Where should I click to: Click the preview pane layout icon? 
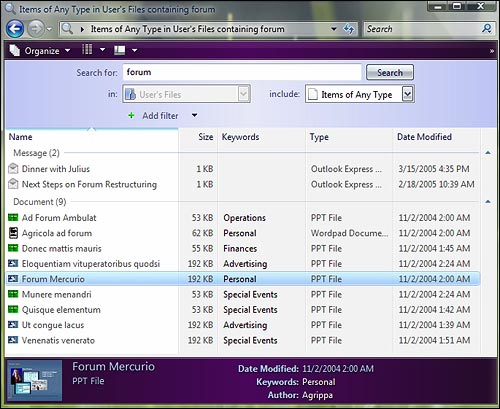click(120, 50)
